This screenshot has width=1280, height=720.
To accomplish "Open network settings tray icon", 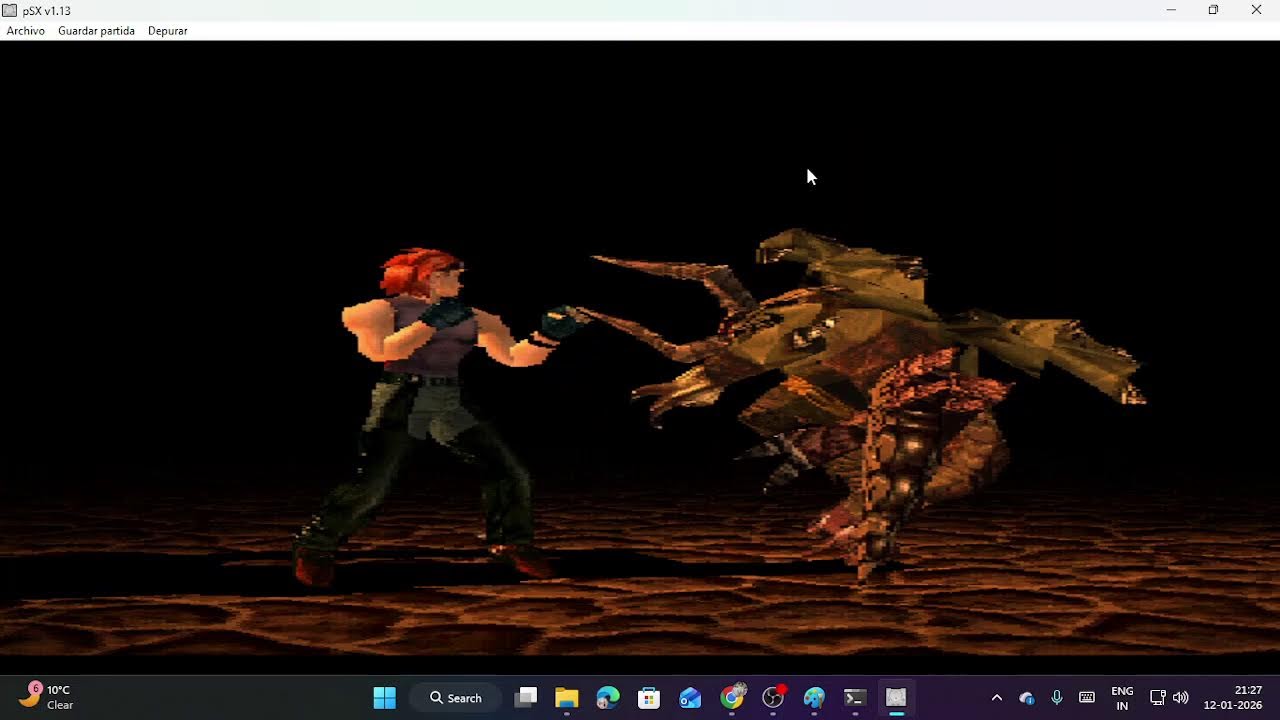I will (1158, 698).
